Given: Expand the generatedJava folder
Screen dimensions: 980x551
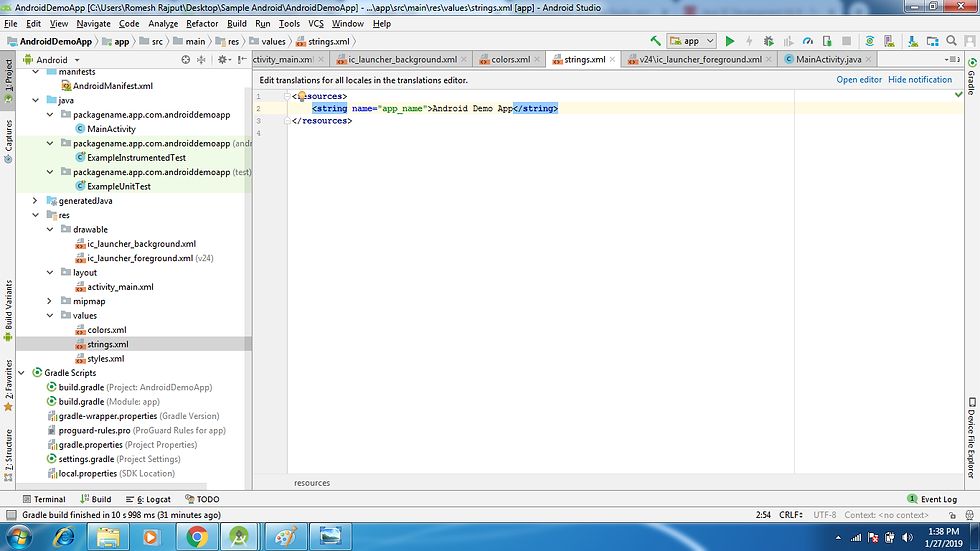Looking at the screenshot, I should (36, 201).
